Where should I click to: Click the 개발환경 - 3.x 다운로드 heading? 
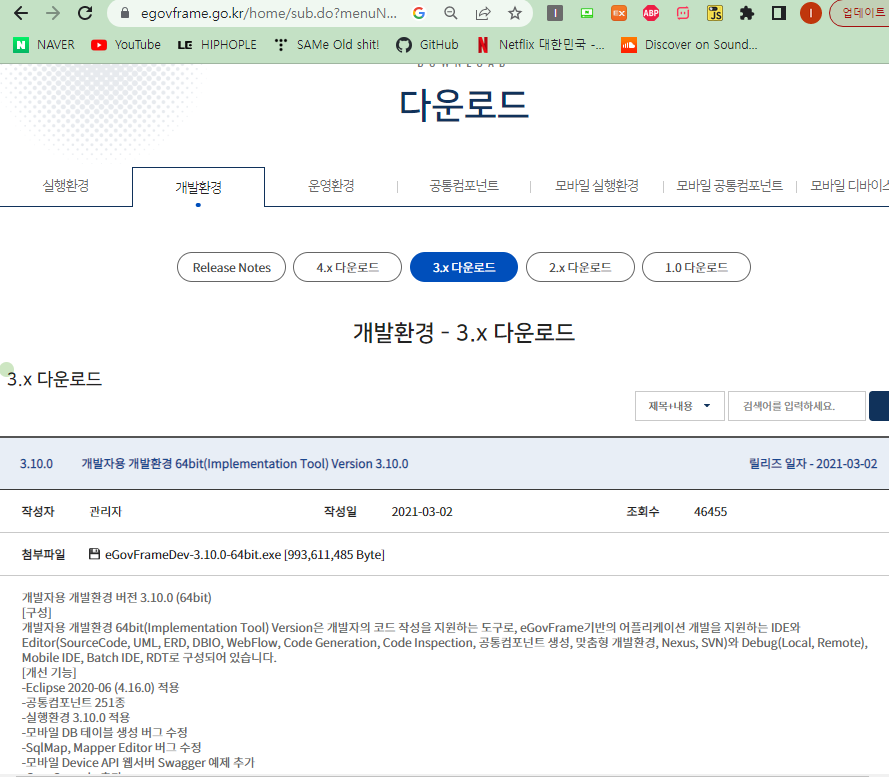pos(464,332)
